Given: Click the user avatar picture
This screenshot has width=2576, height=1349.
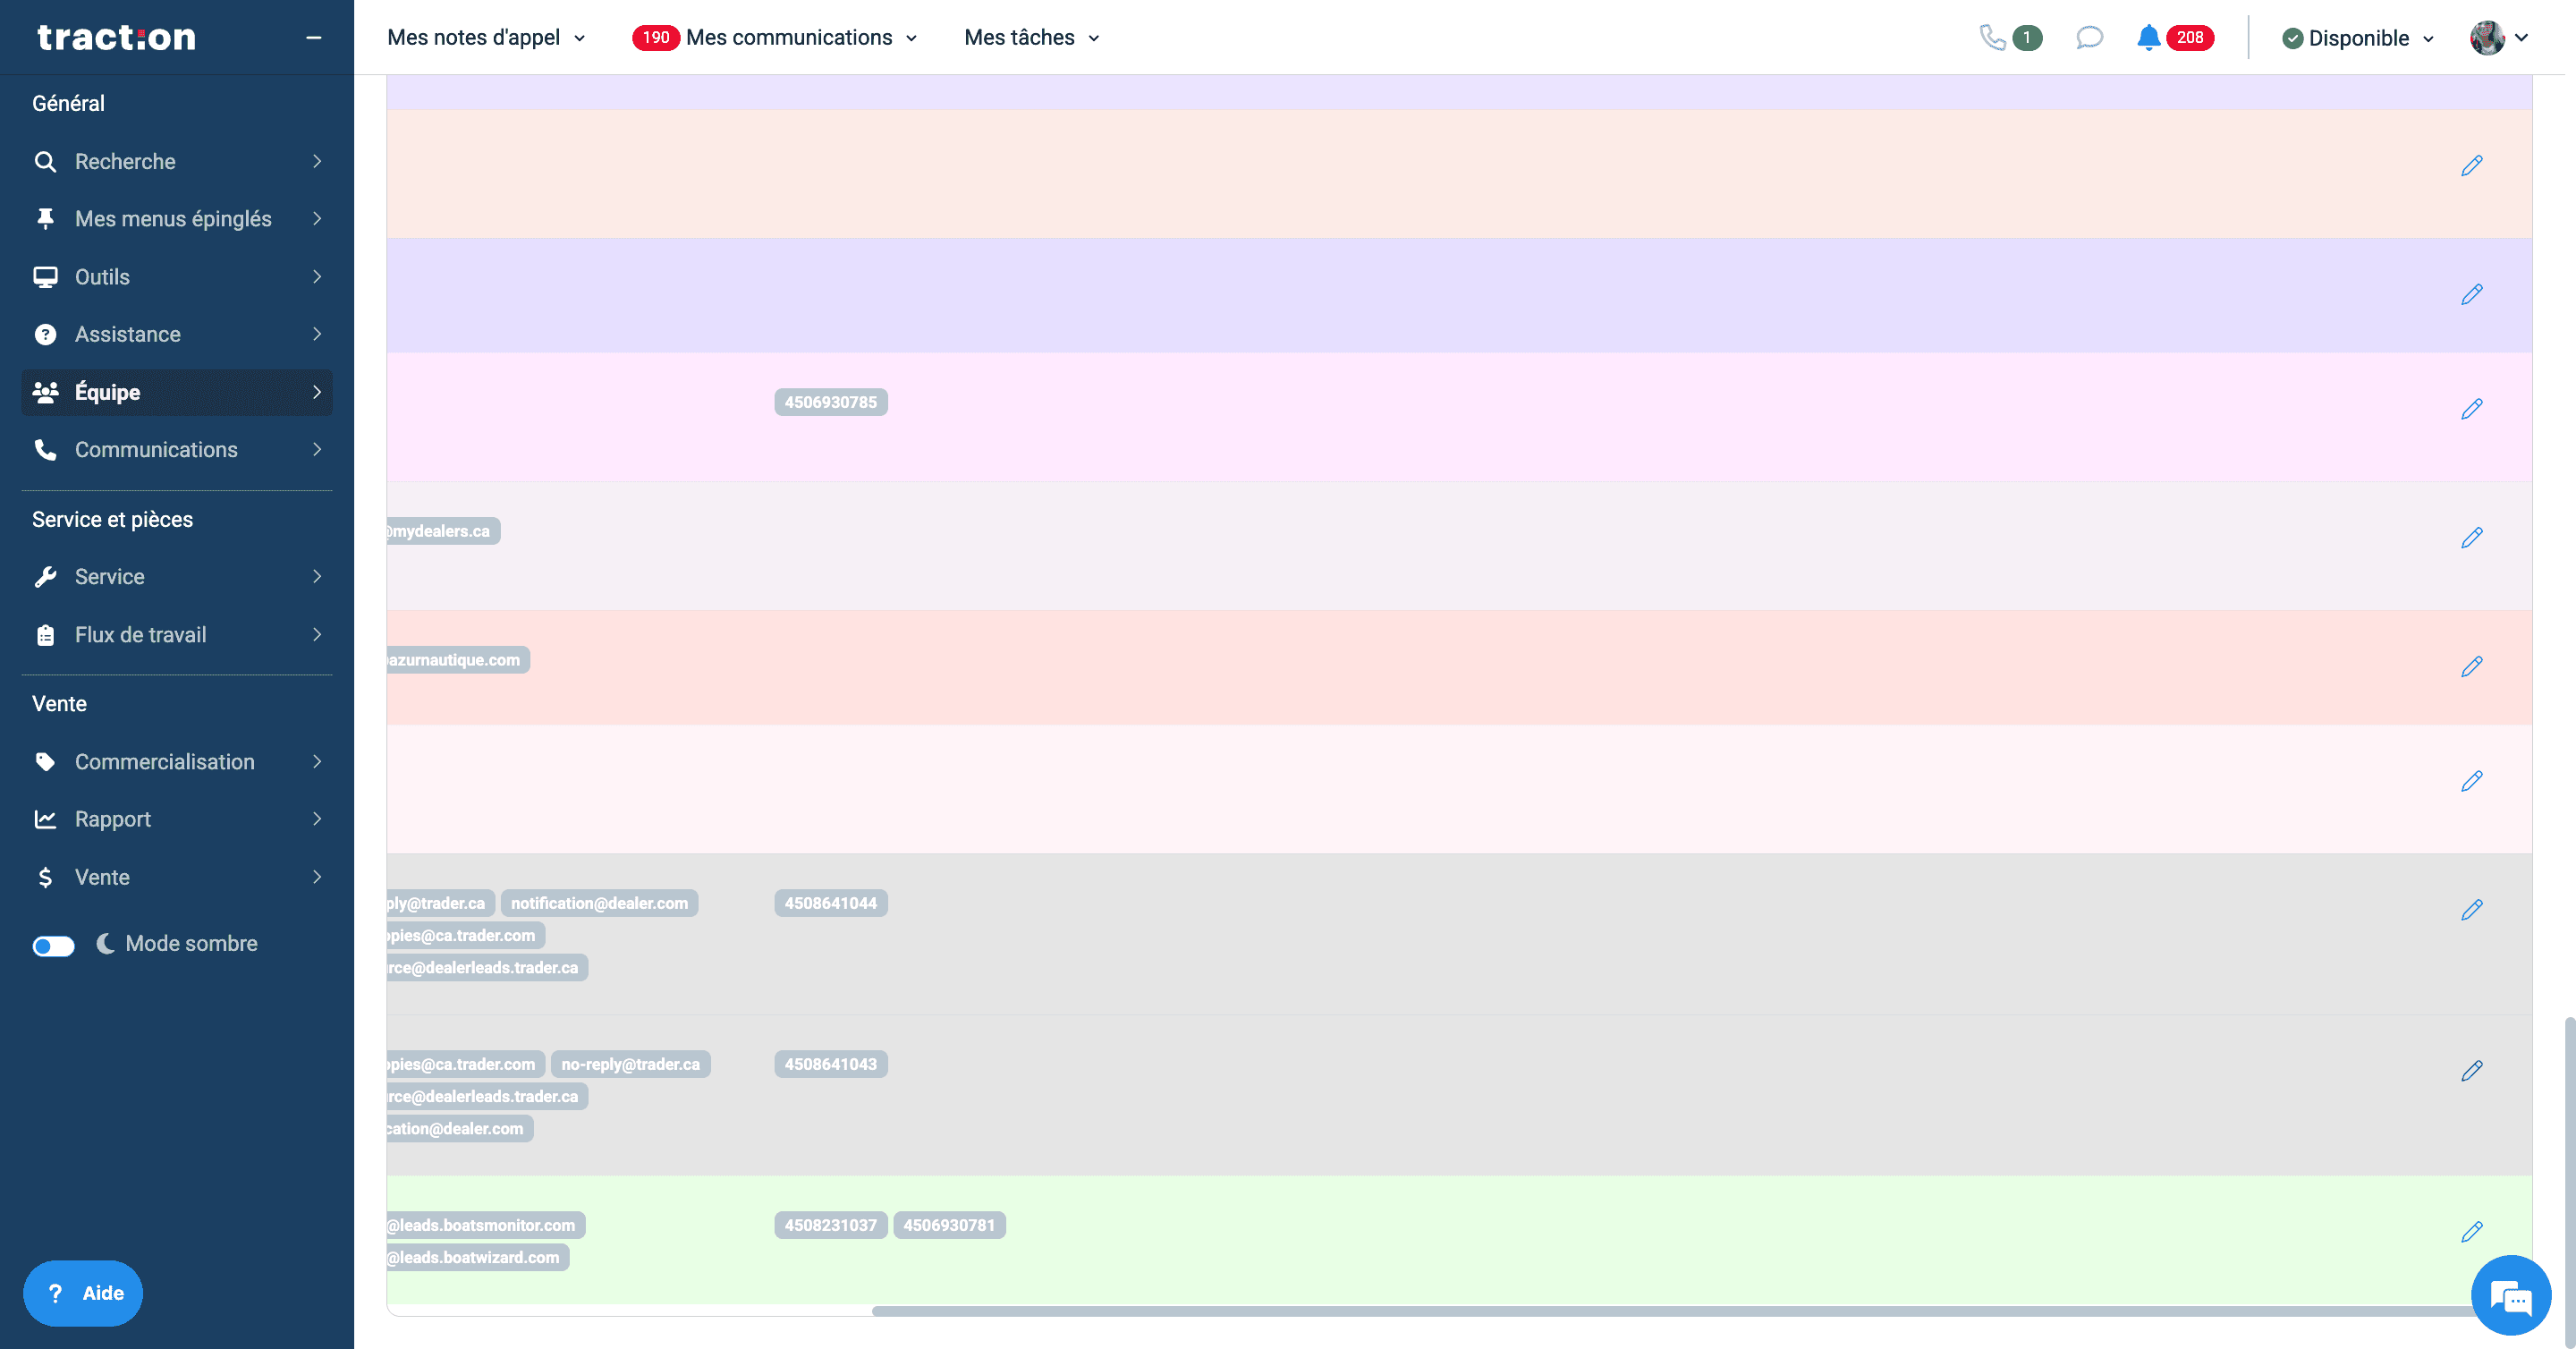Looking at the screenshot, I should [x=2487, y=38].
